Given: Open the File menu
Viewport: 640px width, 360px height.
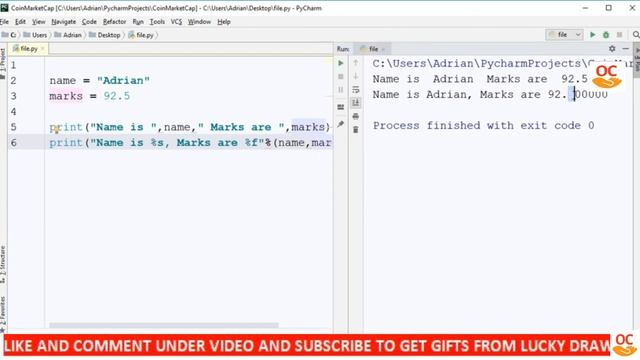Looking at the screenshot, I should pyautogui.click(x=4, y=22).
